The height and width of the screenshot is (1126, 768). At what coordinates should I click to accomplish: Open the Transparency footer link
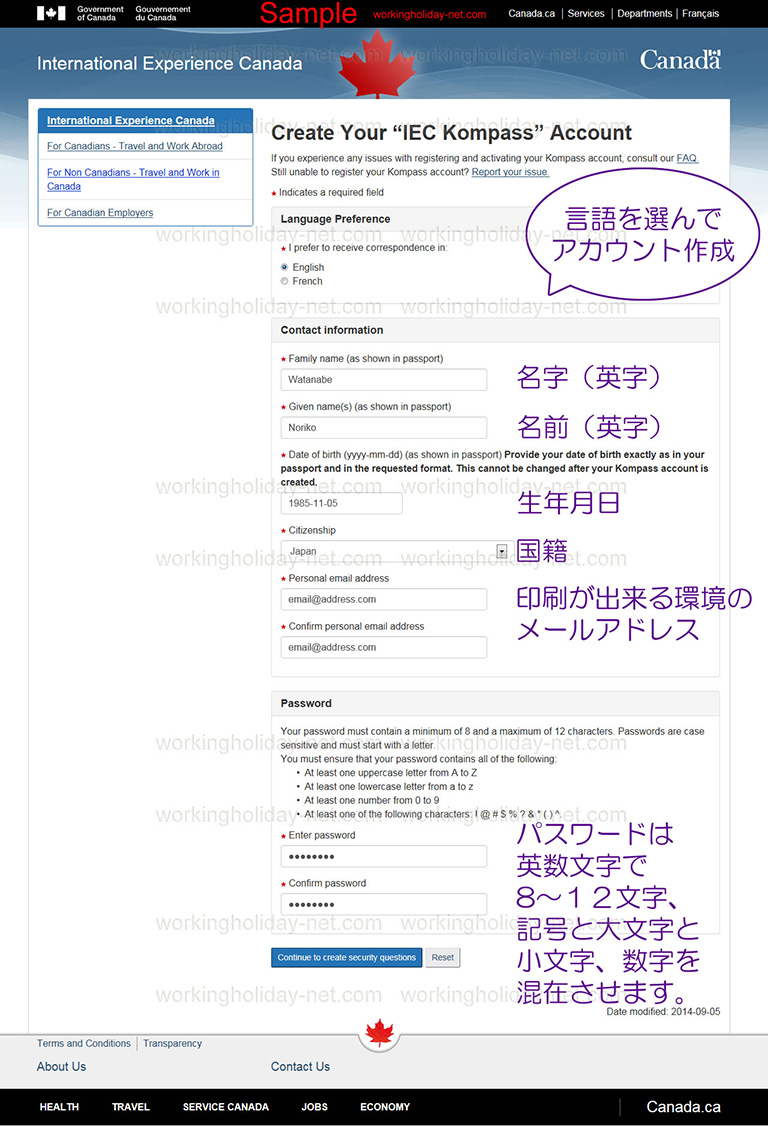[x=172, y=1043]
